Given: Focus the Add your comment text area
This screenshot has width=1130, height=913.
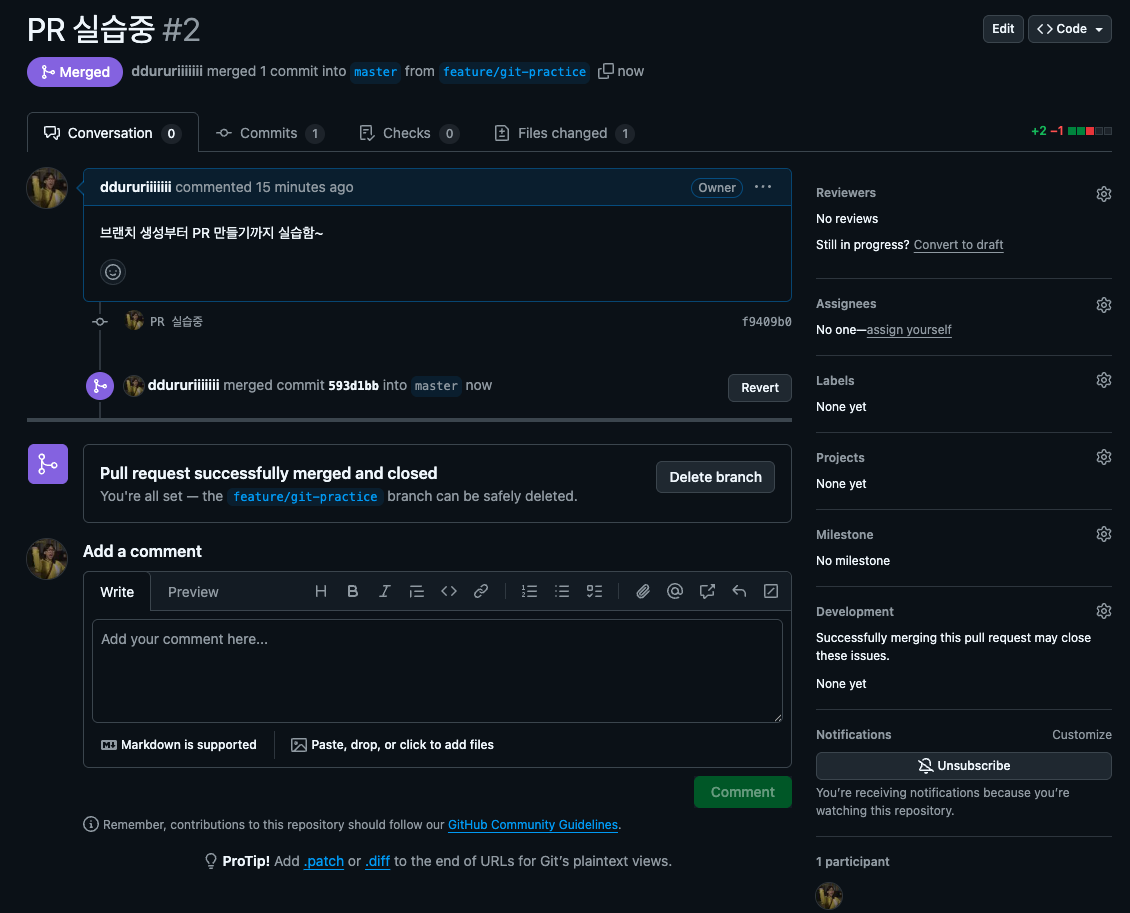Looking at the screenshot, I should 437,671.
